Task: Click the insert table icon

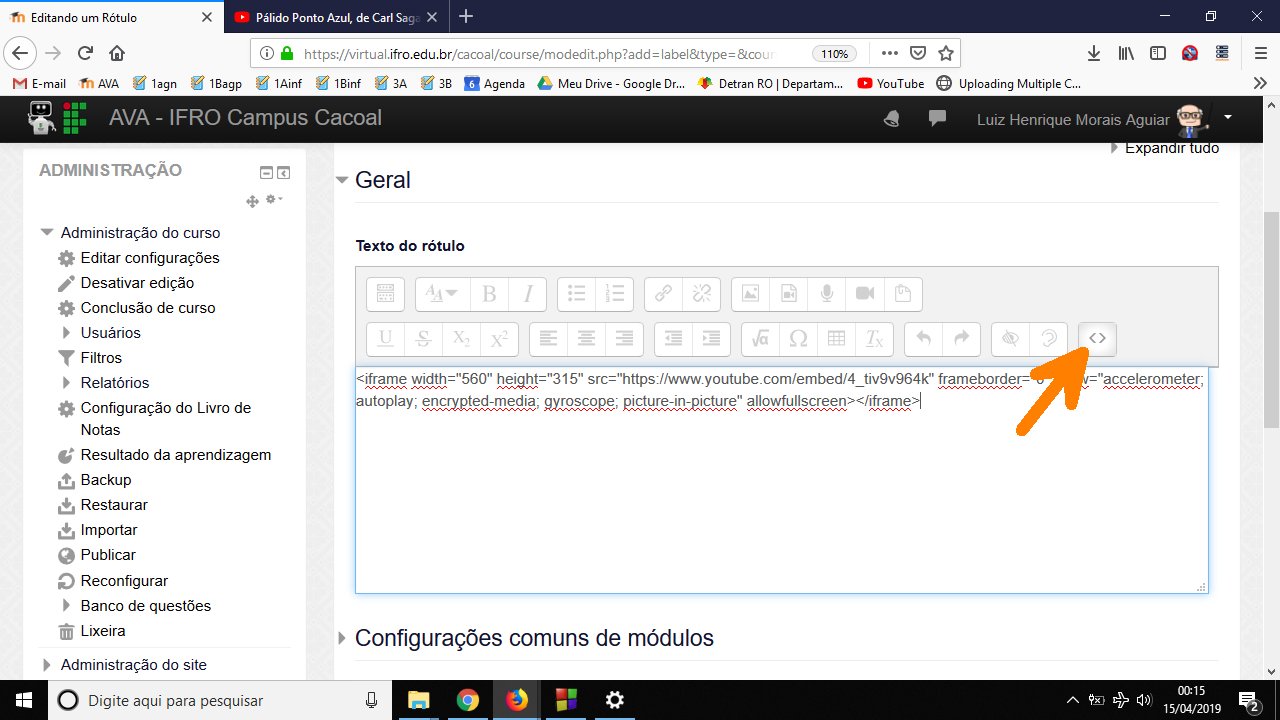Action: point(836,339)
